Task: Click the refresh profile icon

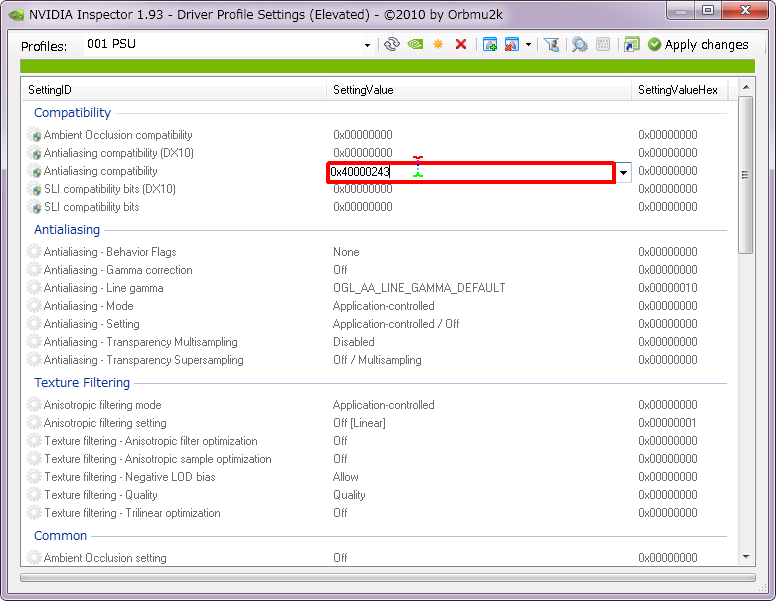Action: tap(391, 45)
